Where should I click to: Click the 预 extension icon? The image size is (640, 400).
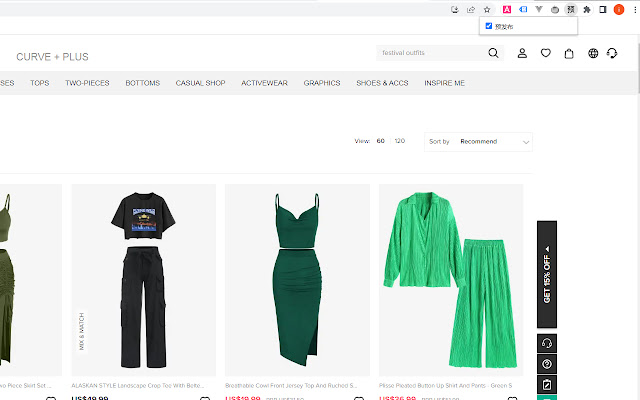[571, 9]
